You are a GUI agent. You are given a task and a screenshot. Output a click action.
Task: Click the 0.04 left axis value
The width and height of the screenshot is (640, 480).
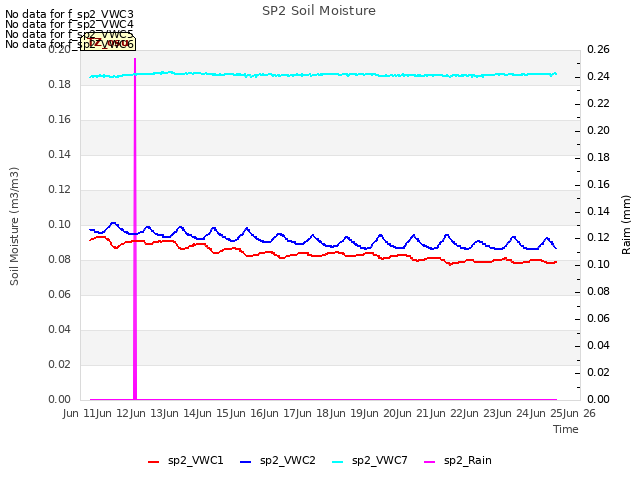click(x=60, y=329)
